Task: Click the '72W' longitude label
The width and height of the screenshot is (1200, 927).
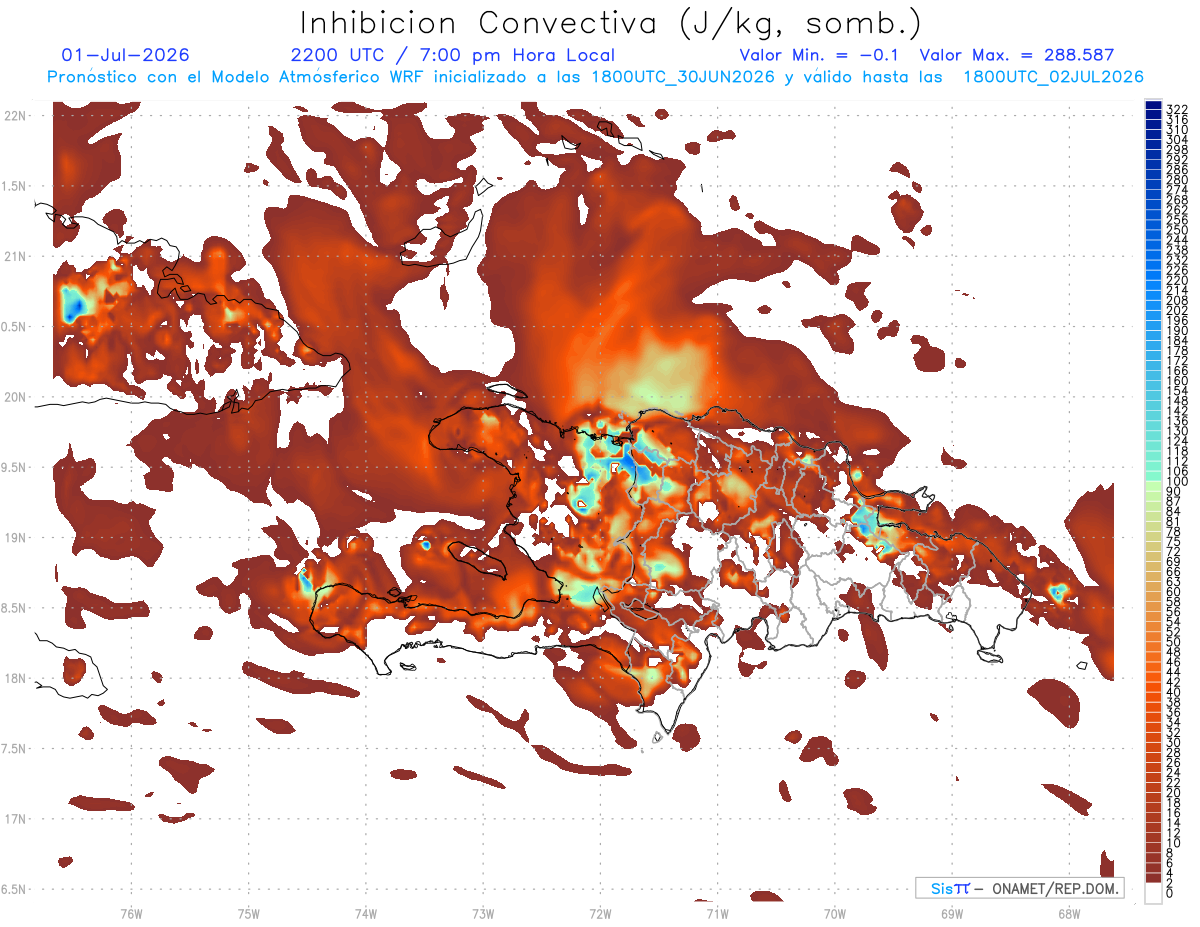Action: [x=600, y=913]
